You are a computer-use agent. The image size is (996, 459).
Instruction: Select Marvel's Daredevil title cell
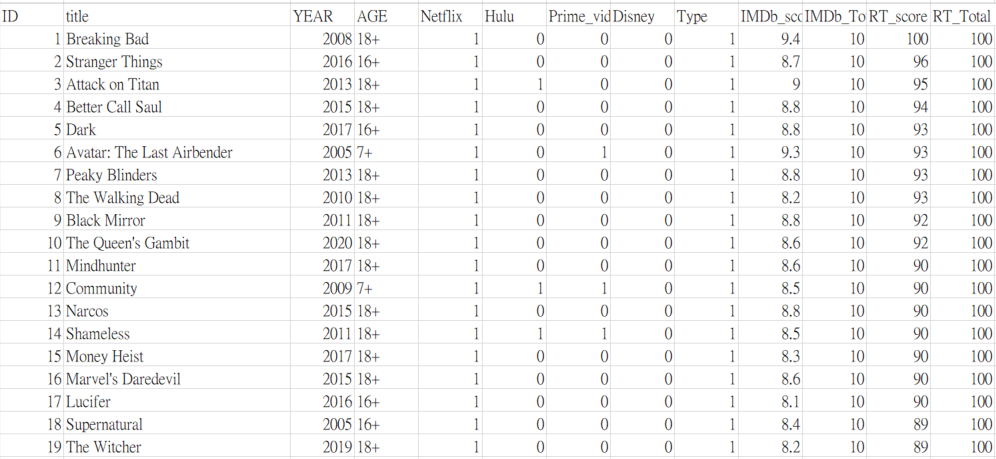(x=177, y=379)
